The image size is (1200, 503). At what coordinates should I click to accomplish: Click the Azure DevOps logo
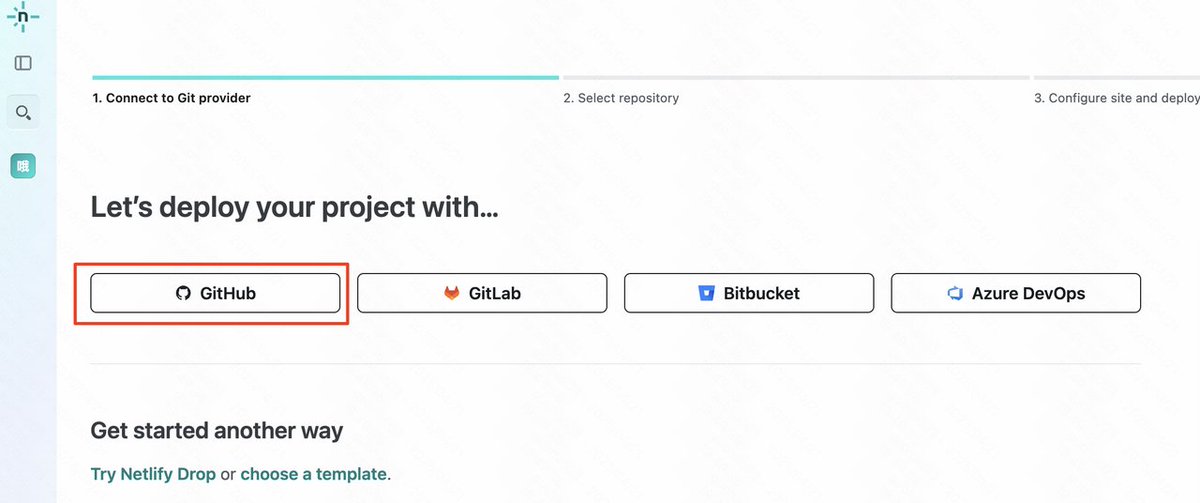pos(954,294)
